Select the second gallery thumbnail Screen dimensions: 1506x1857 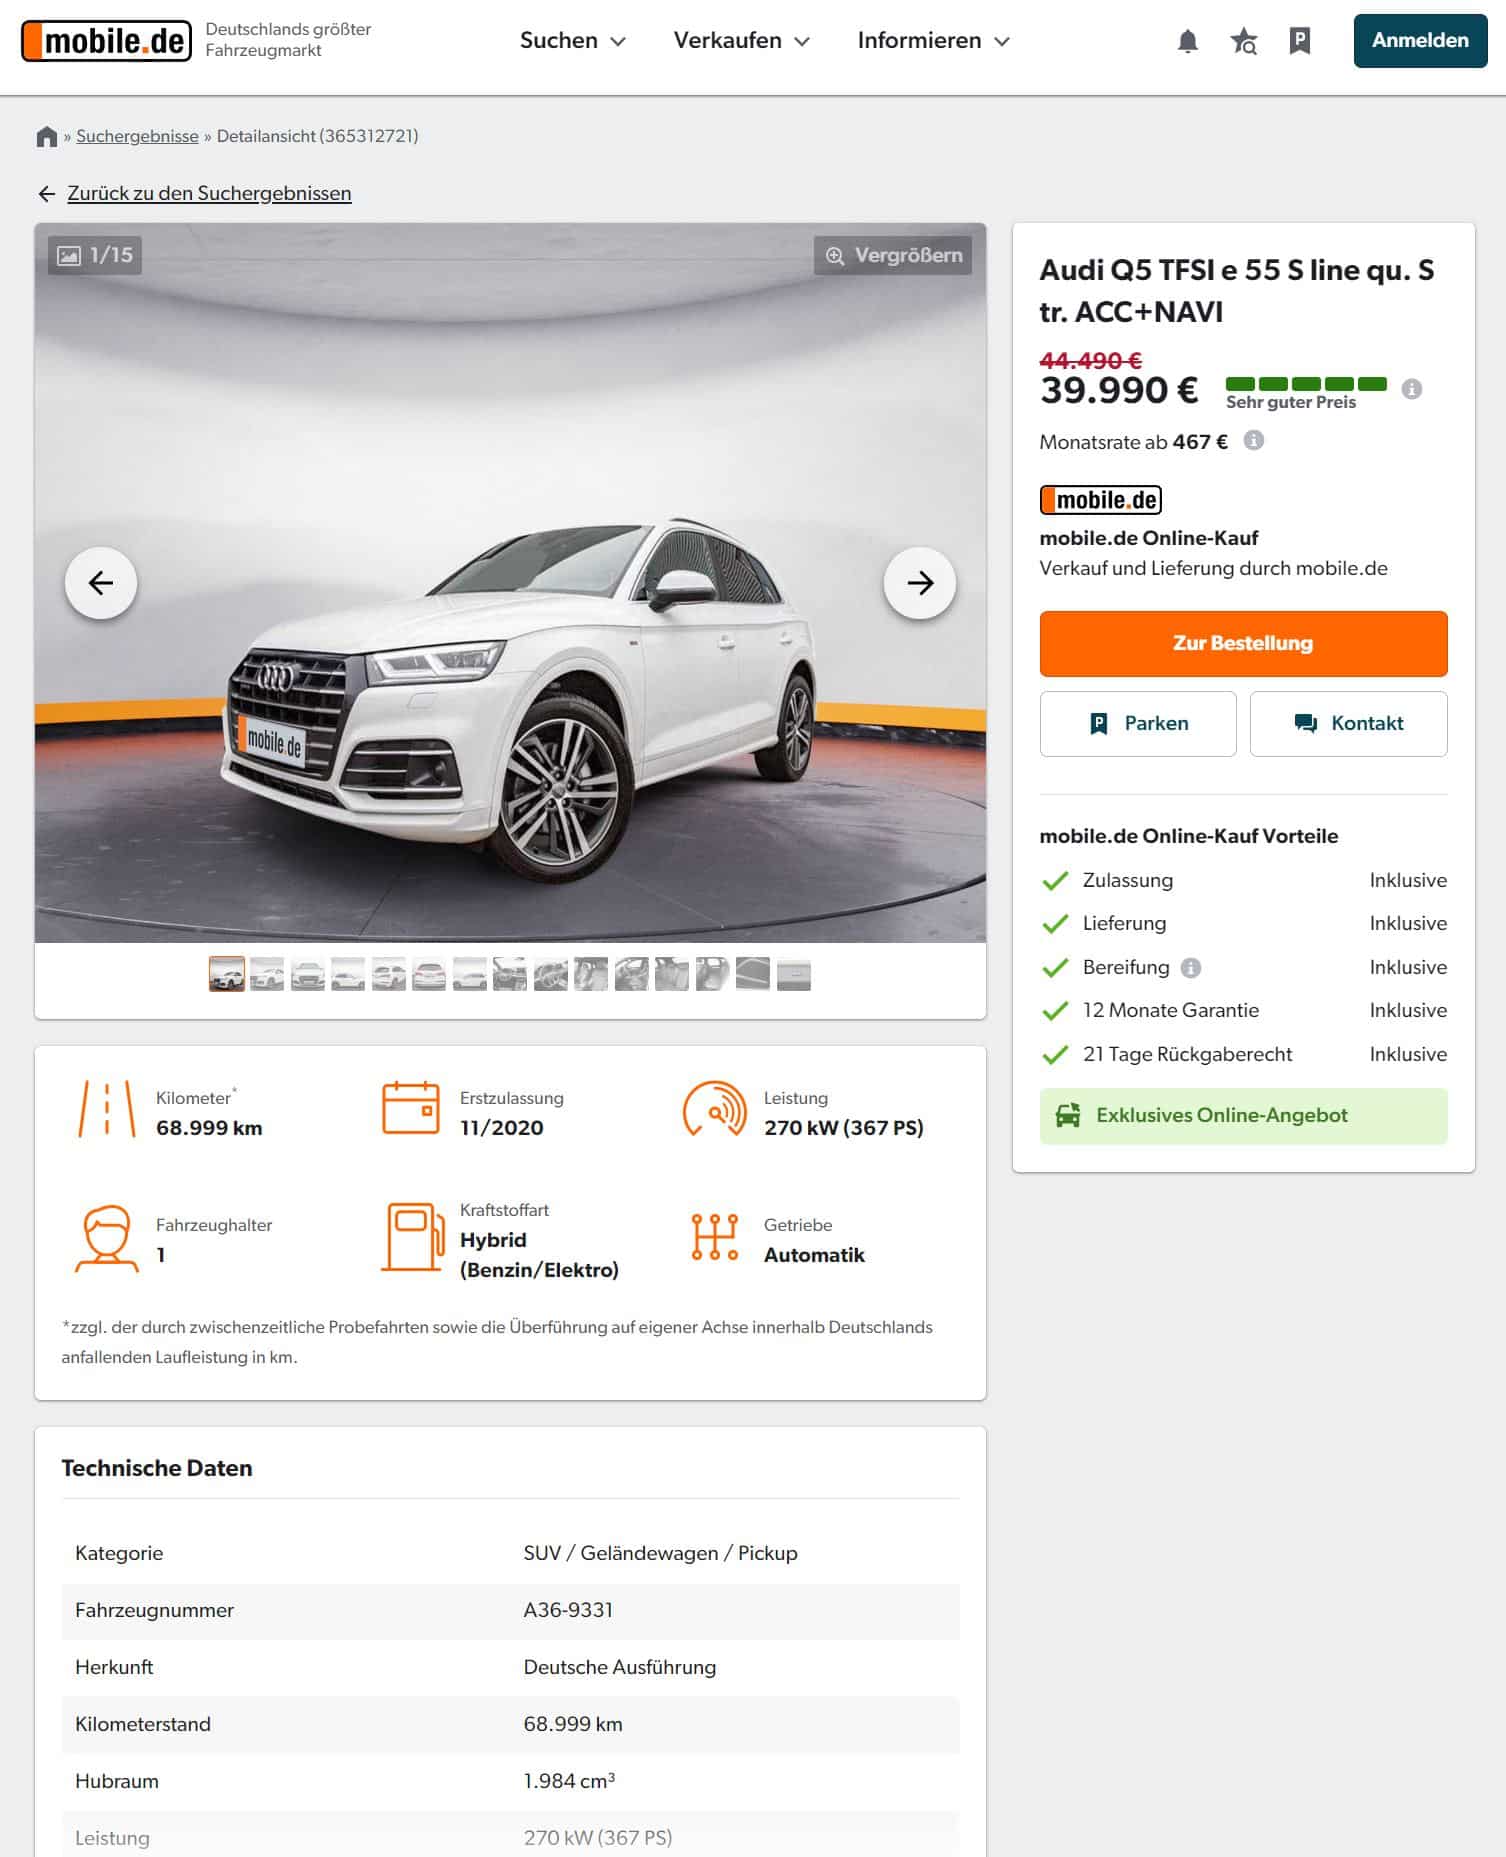(x=267, y=973)
